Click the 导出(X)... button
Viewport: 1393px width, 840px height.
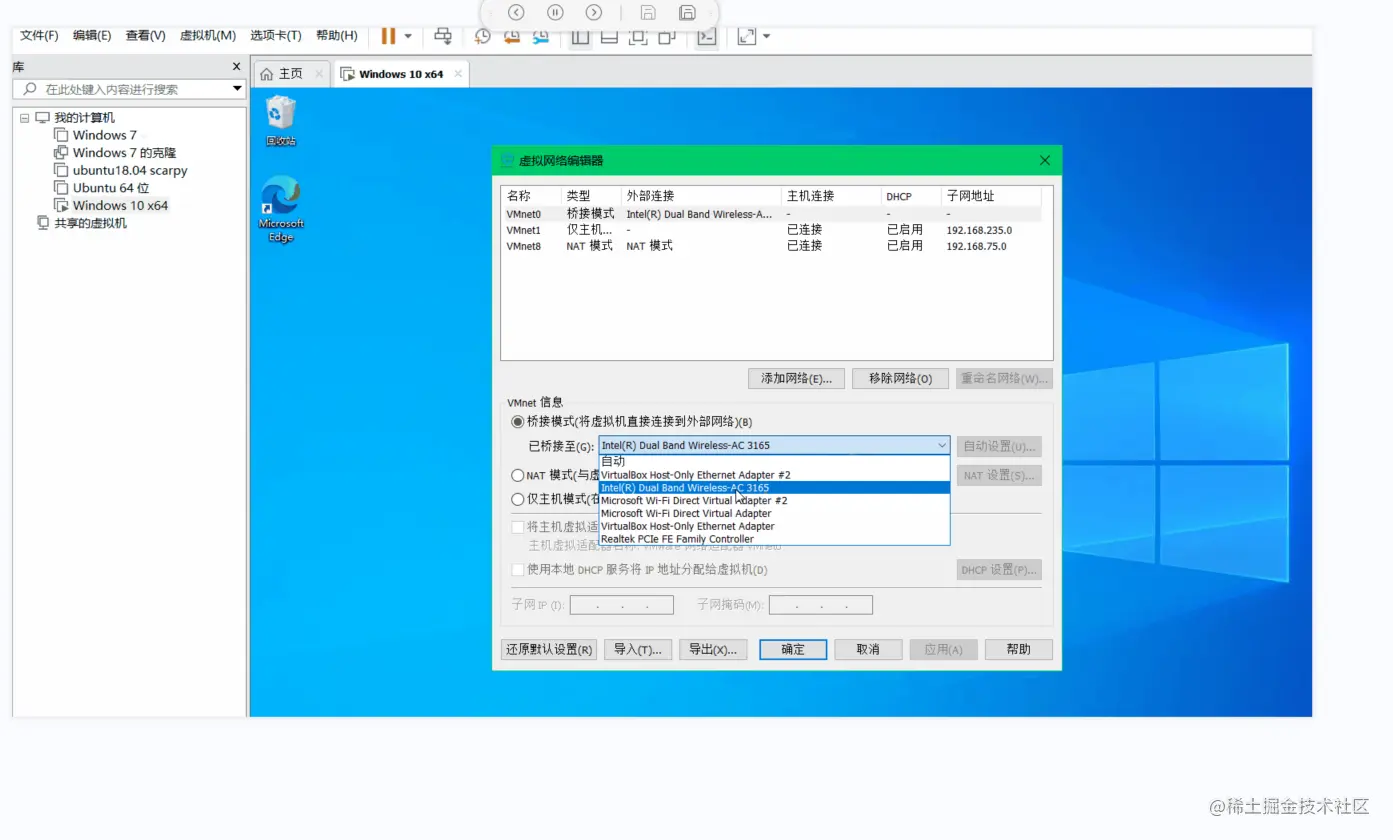coord(713,650)
